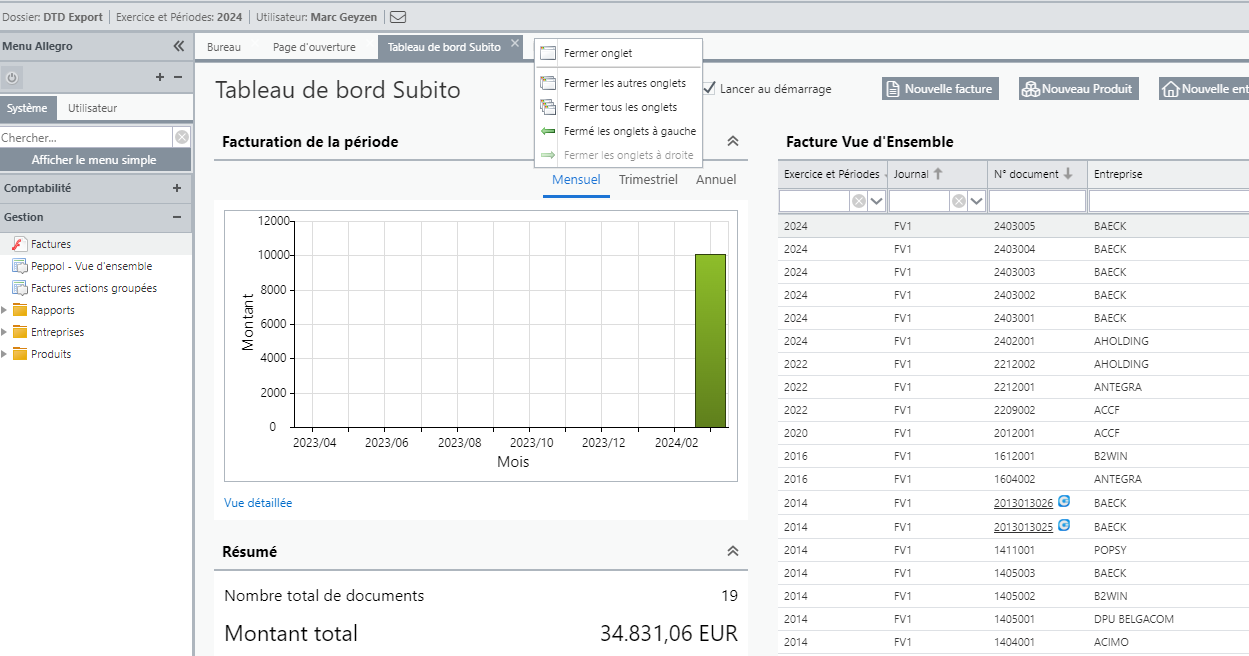The width and height of the screenshot is (1249, 656).
Task: Click the green chart bar for 2024/03
Action: [710, 340]
